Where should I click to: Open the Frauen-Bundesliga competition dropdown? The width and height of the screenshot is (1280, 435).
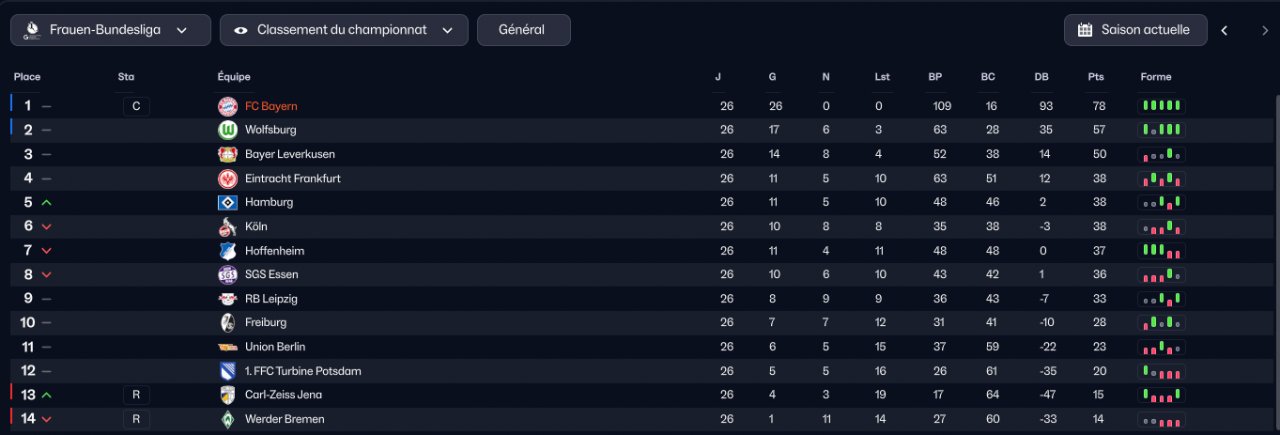coord(110,30)
